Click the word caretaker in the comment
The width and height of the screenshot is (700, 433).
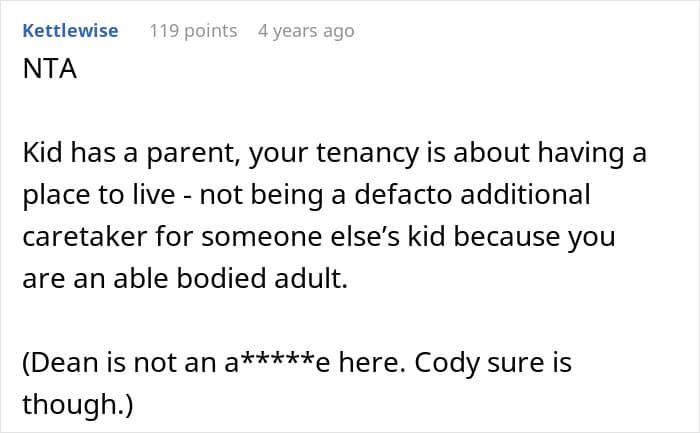[85, 237]
